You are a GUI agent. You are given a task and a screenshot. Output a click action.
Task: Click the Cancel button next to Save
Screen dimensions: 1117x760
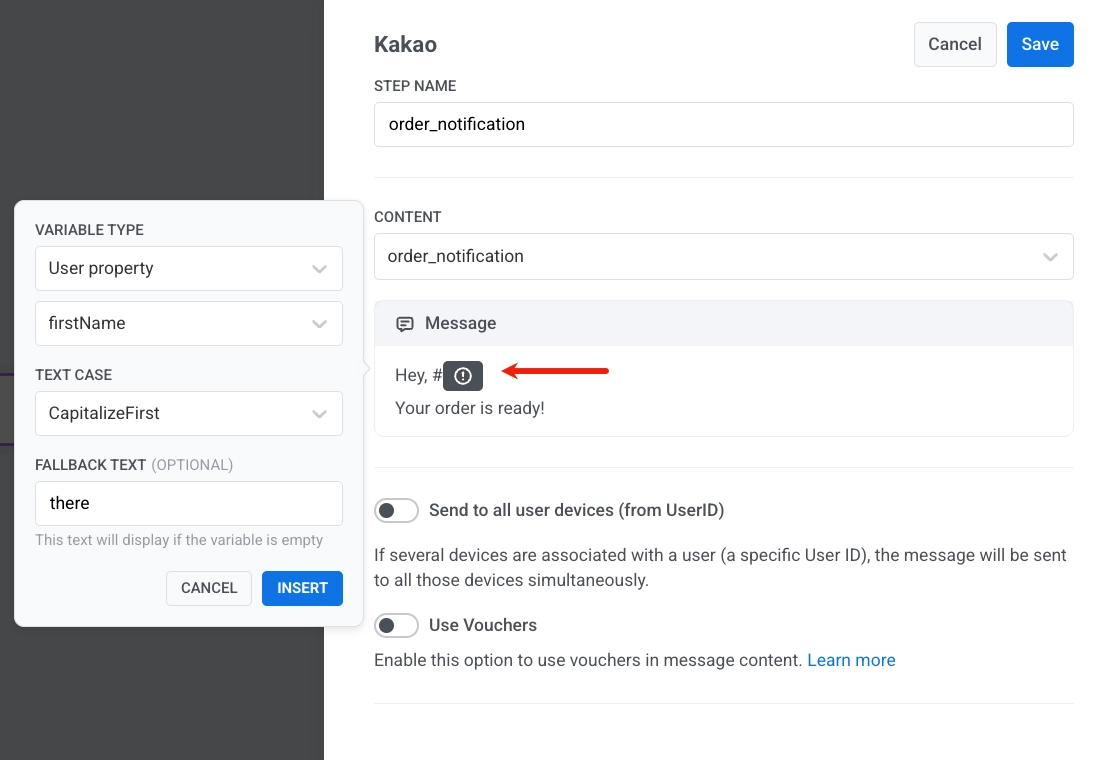954,44
